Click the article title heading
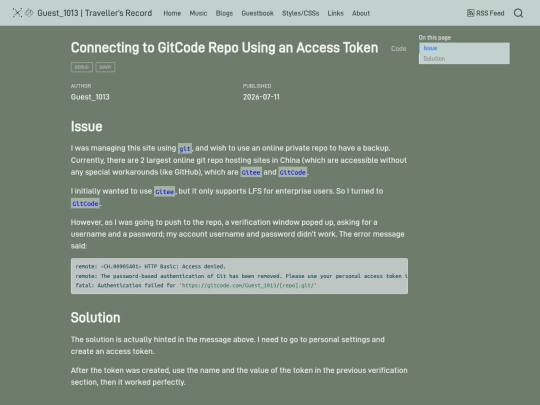 click(225, 48)
